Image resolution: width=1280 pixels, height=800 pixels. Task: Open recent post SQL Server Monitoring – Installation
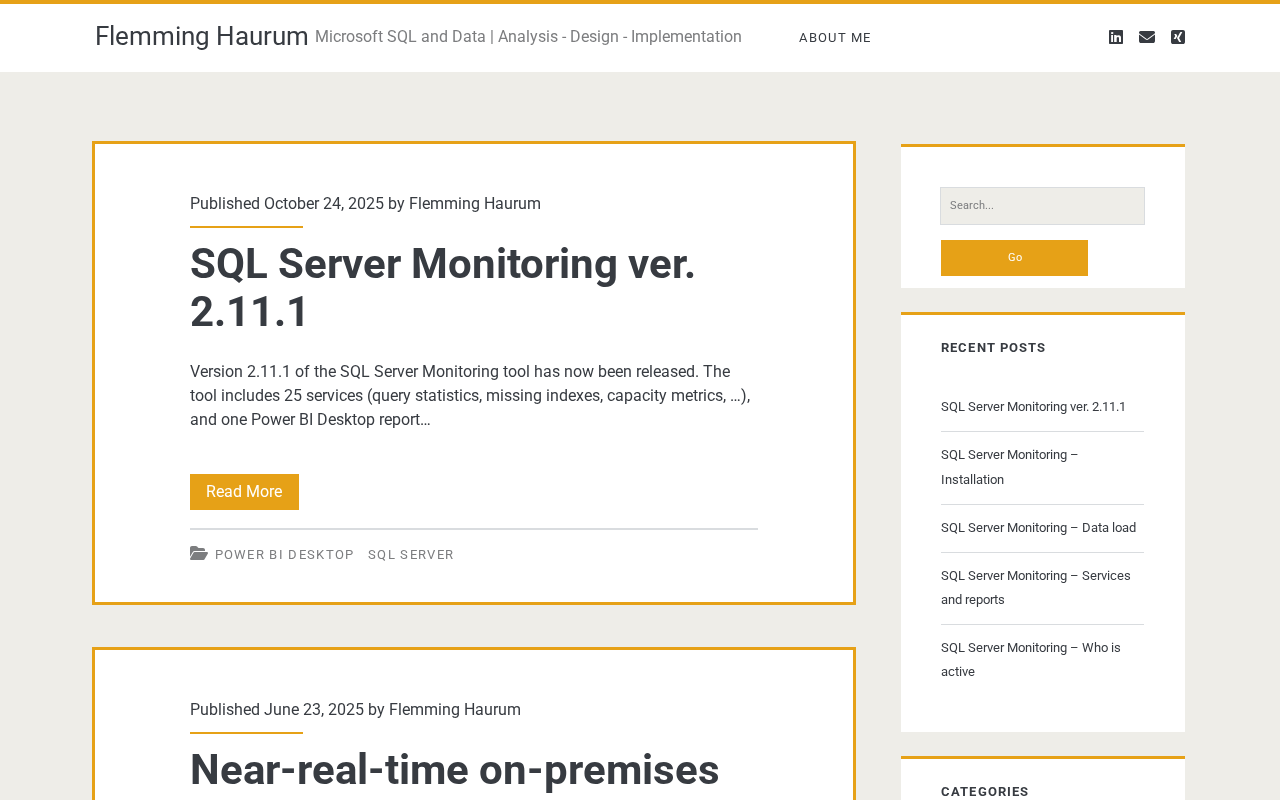pos(1010,467)
